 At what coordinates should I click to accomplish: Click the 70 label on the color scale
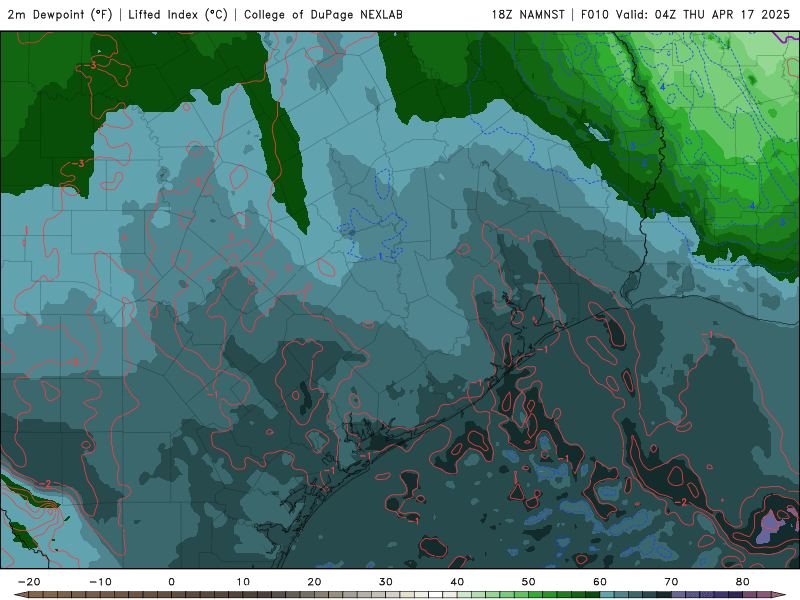point(671,582)
